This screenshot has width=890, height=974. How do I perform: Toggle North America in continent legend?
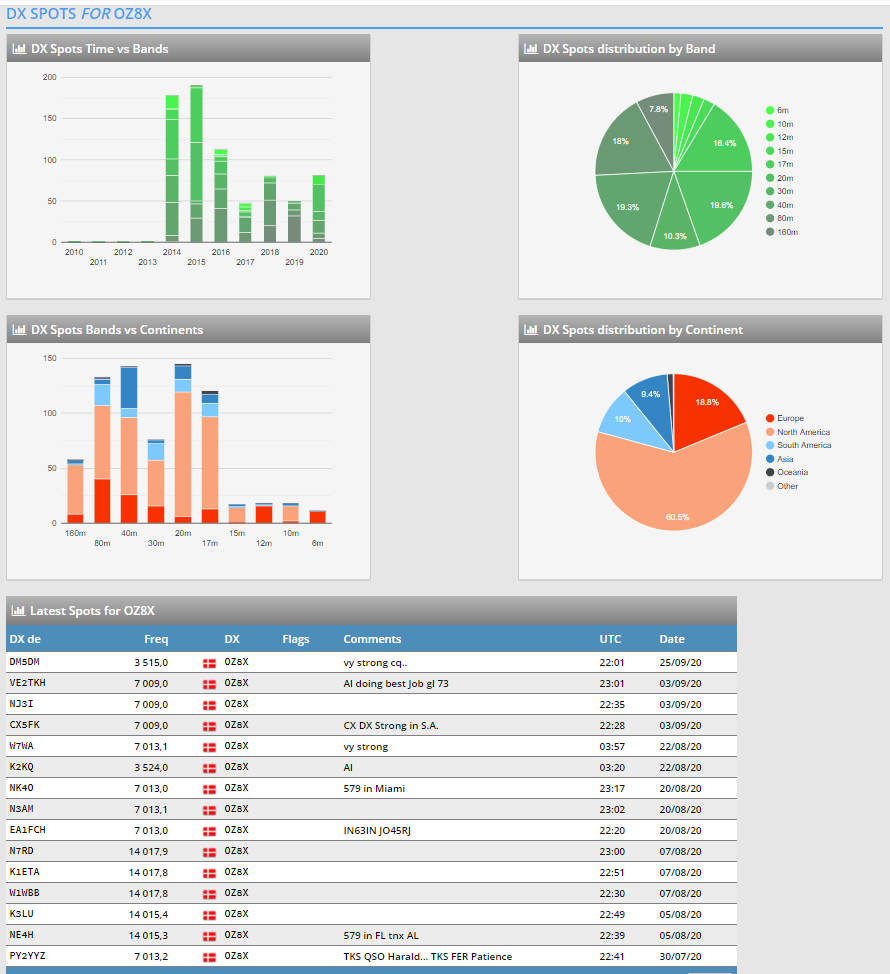(x=802, y=432)
